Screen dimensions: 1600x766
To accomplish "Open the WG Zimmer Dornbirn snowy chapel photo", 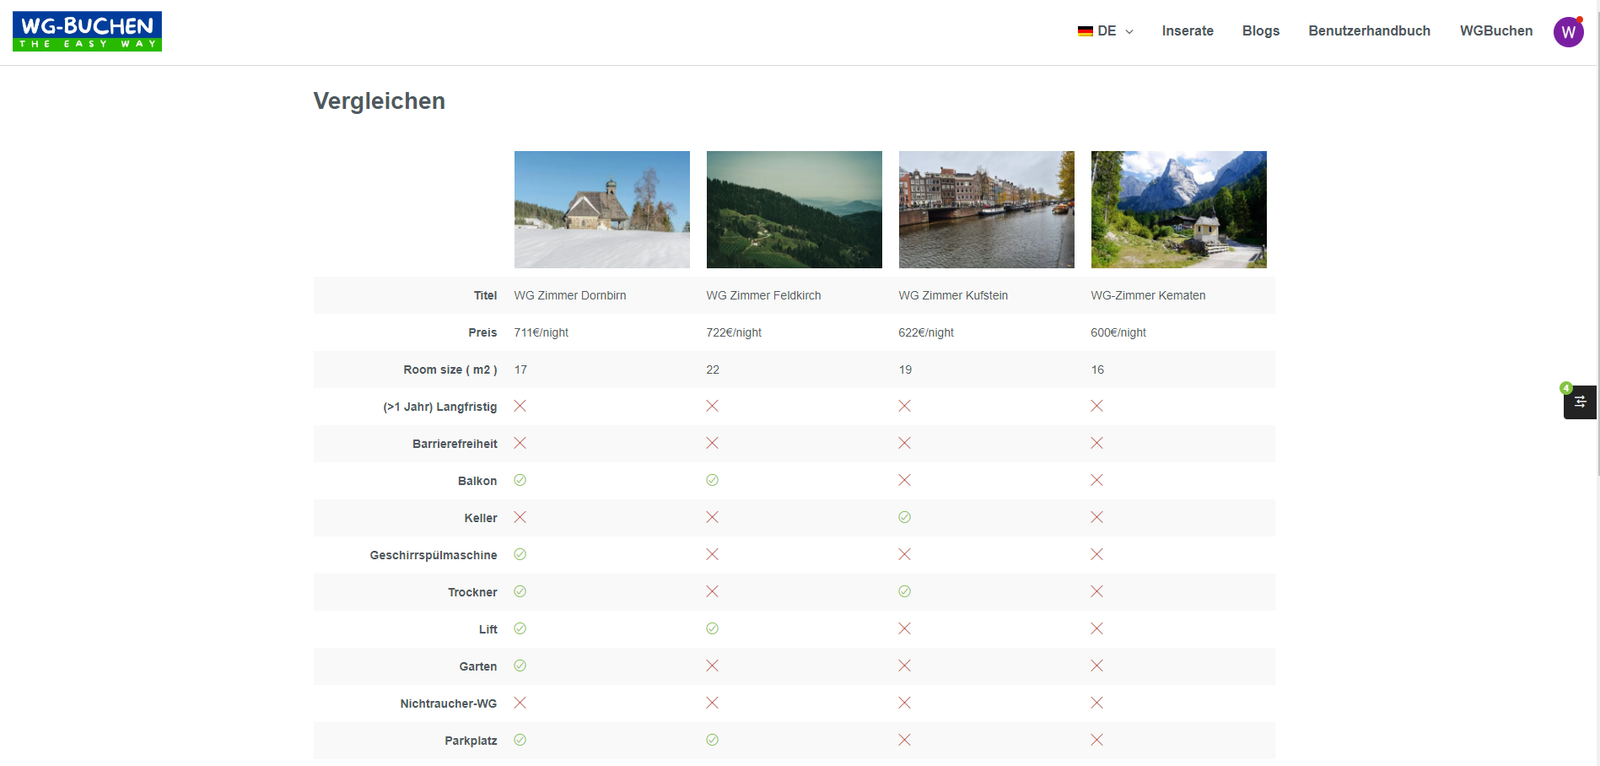I will pos(602,209).
